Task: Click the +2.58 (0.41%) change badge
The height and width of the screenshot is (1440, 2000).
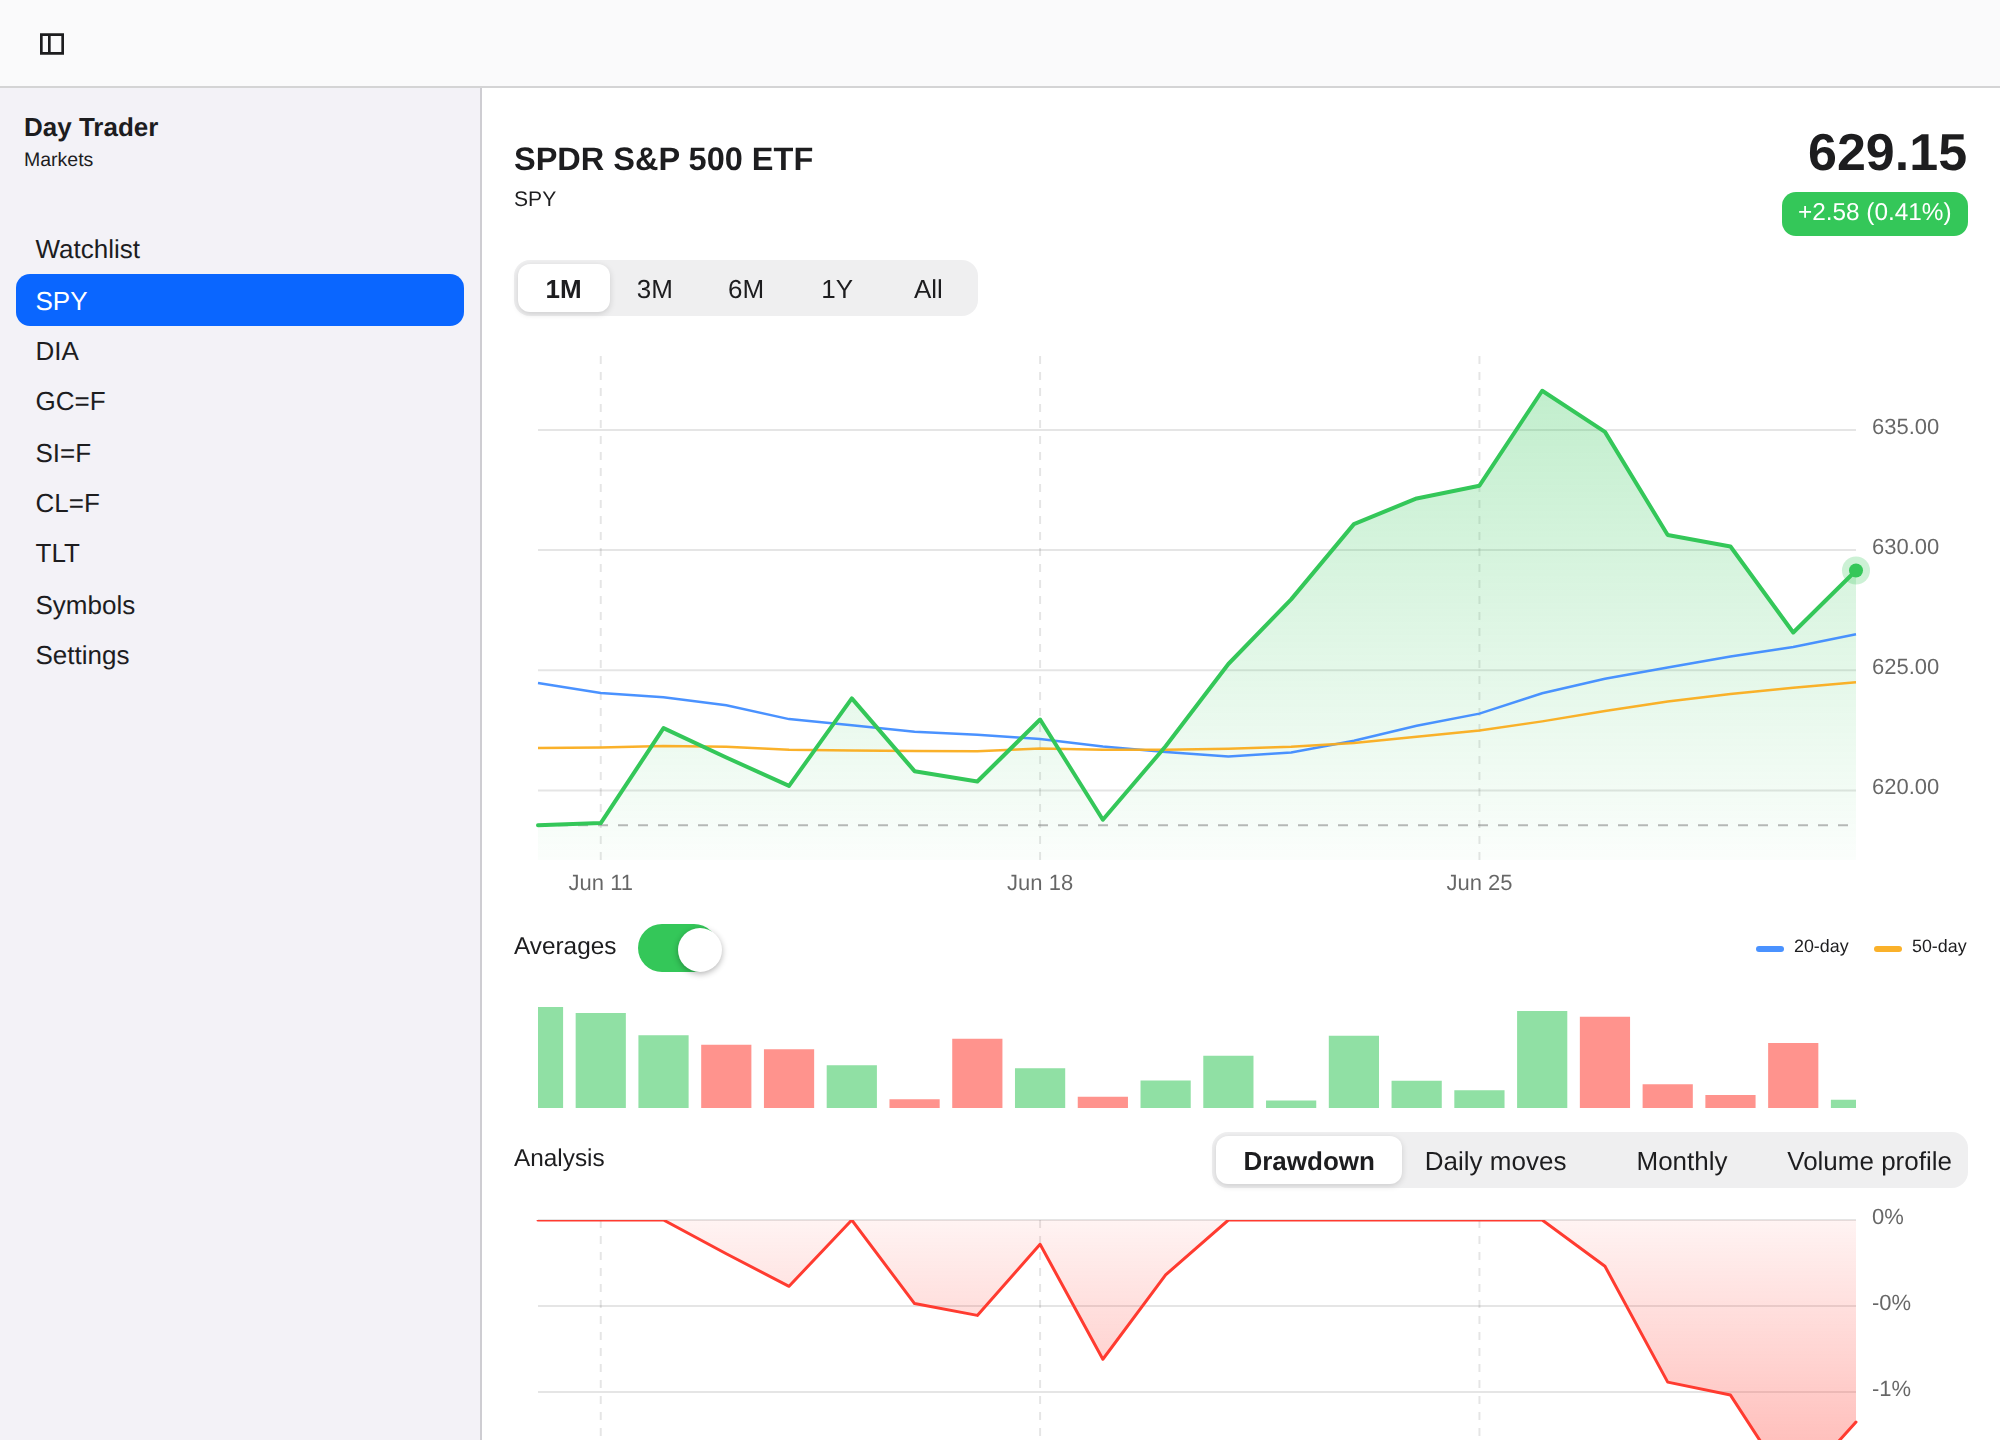Action: pyautogui.click(x=1874, y=213)
